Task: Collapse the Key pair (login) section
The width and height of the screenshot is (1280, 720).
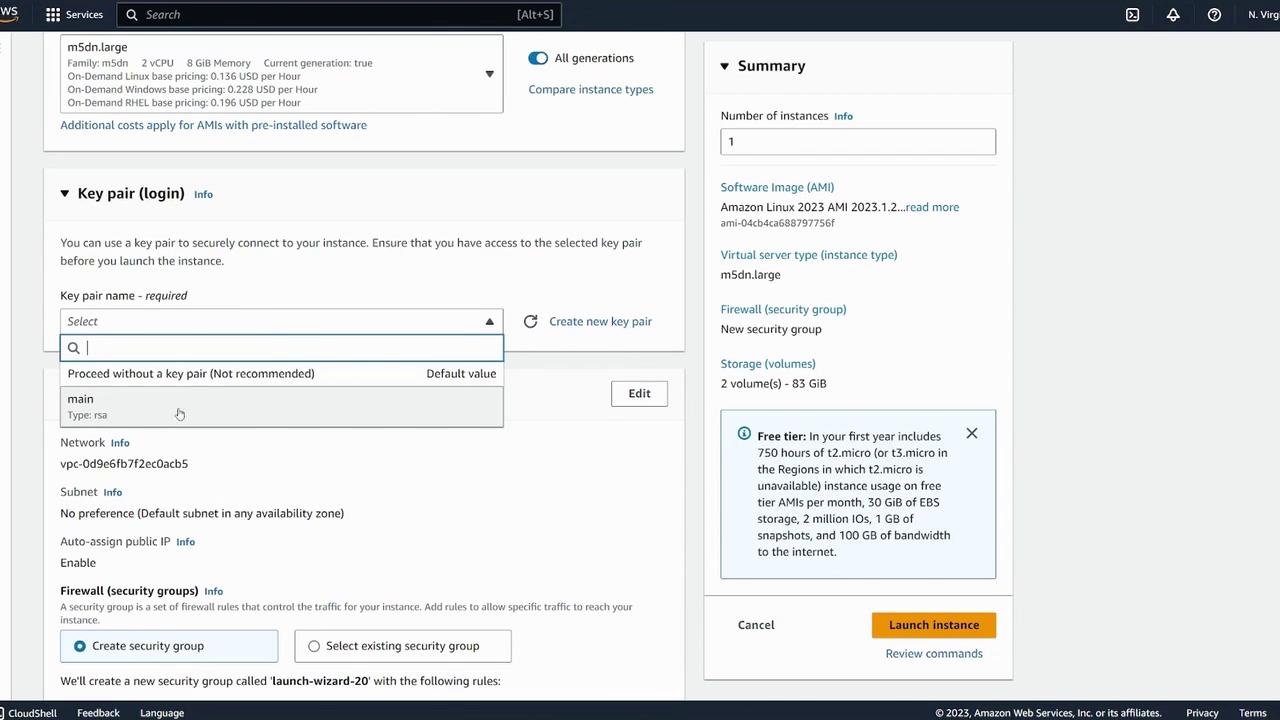Action: coord(65,194)
